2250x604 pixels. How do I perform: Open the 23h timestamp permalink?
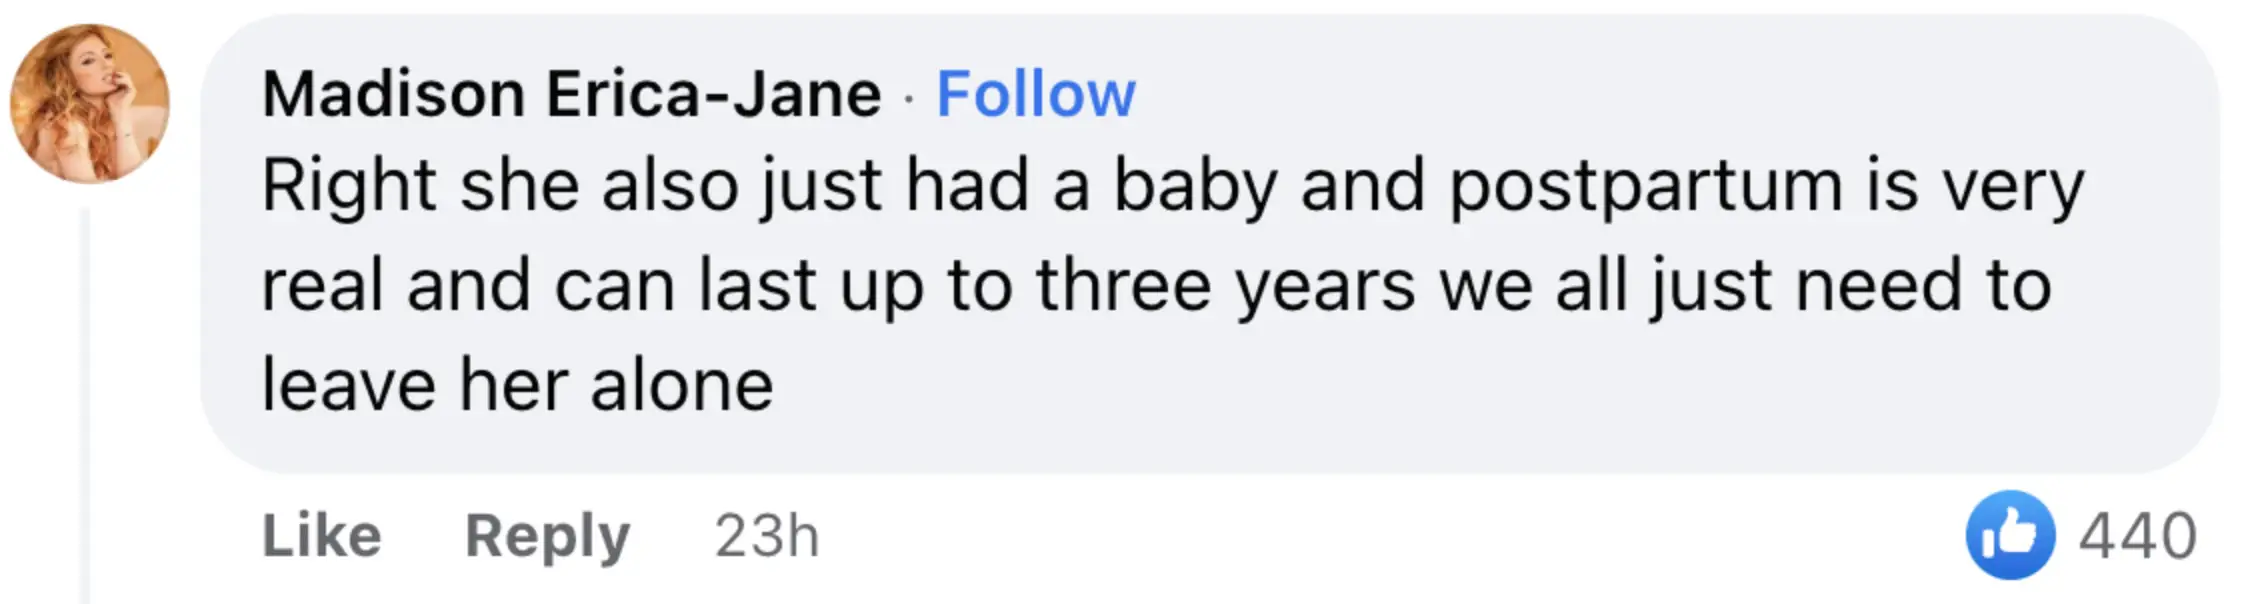point(766,536)
